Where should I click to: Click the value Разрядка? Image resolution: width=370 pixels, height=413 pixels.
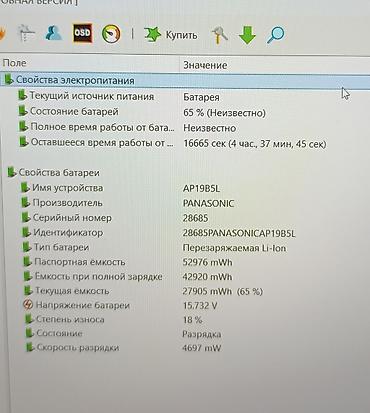[202, 334]
